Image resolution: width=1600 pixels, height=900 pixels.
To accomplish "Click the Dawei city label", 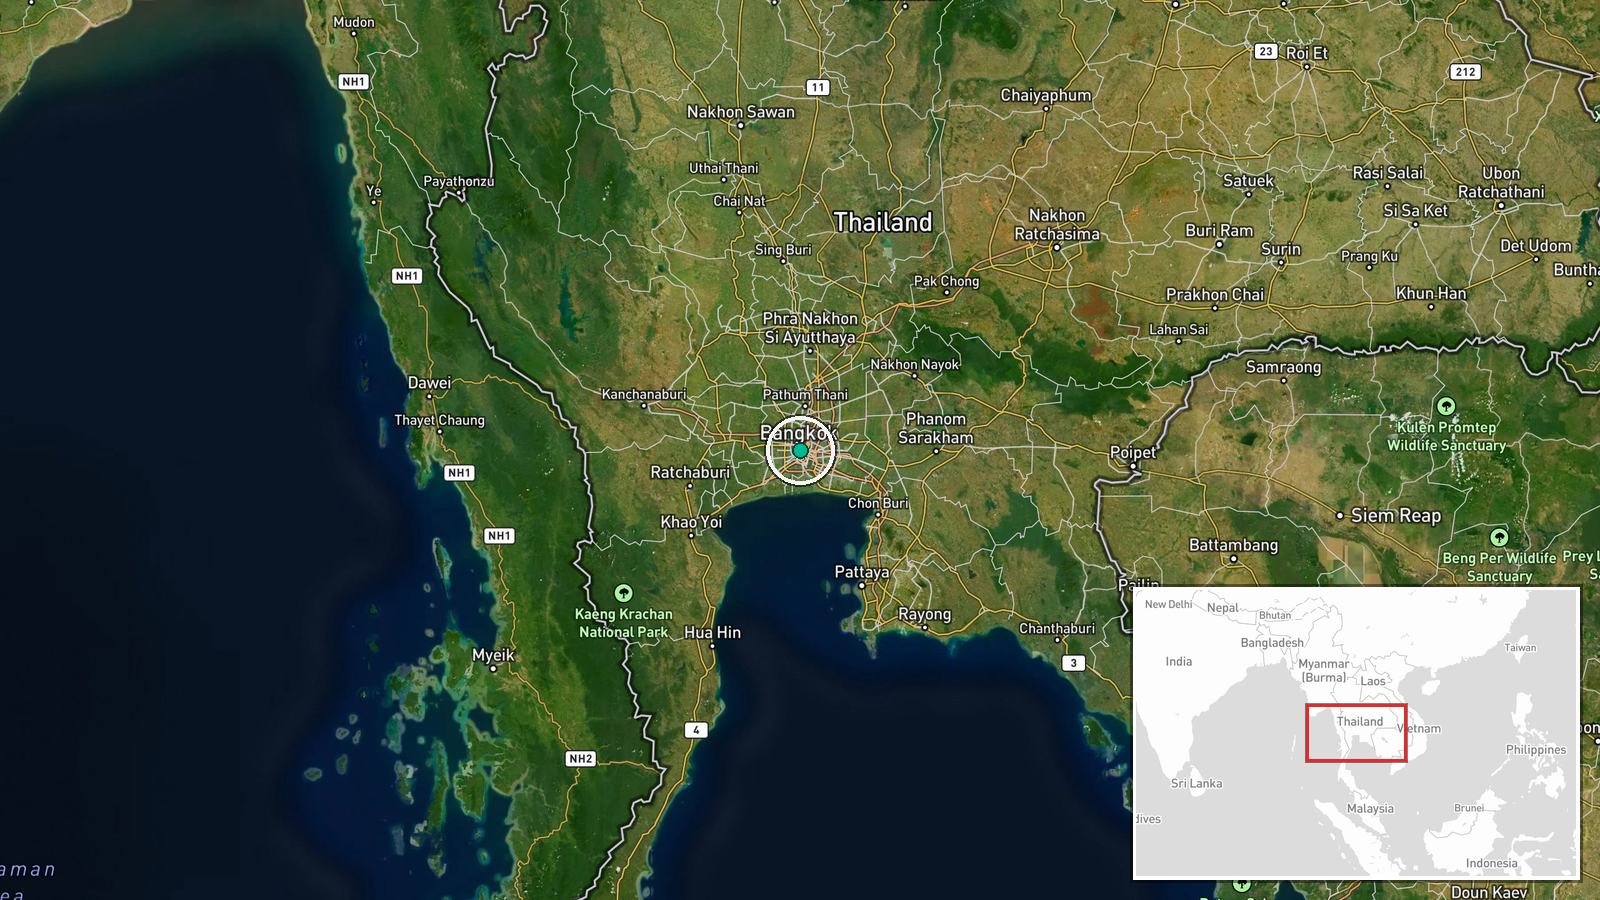I will click(430, 382).
